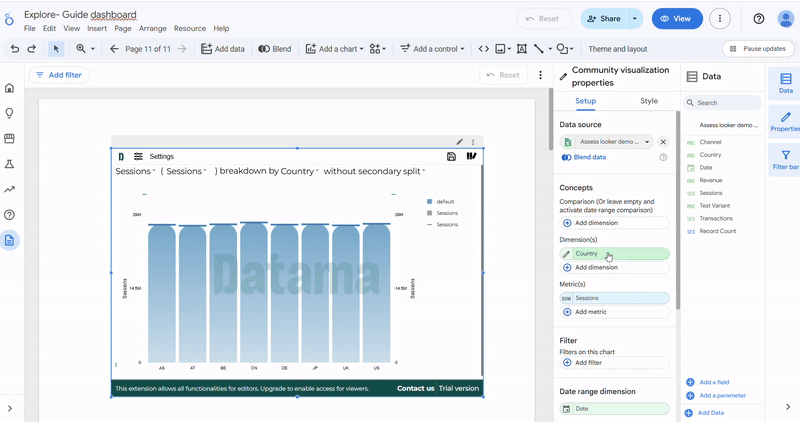Select the pointer selection tool

[56, 49]
